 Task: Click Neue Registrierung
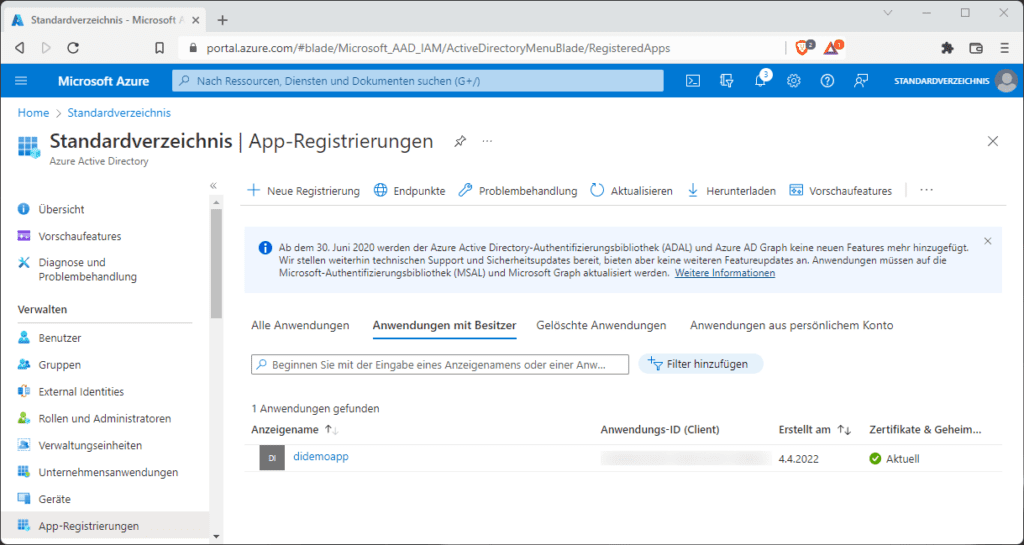point(303,191)
